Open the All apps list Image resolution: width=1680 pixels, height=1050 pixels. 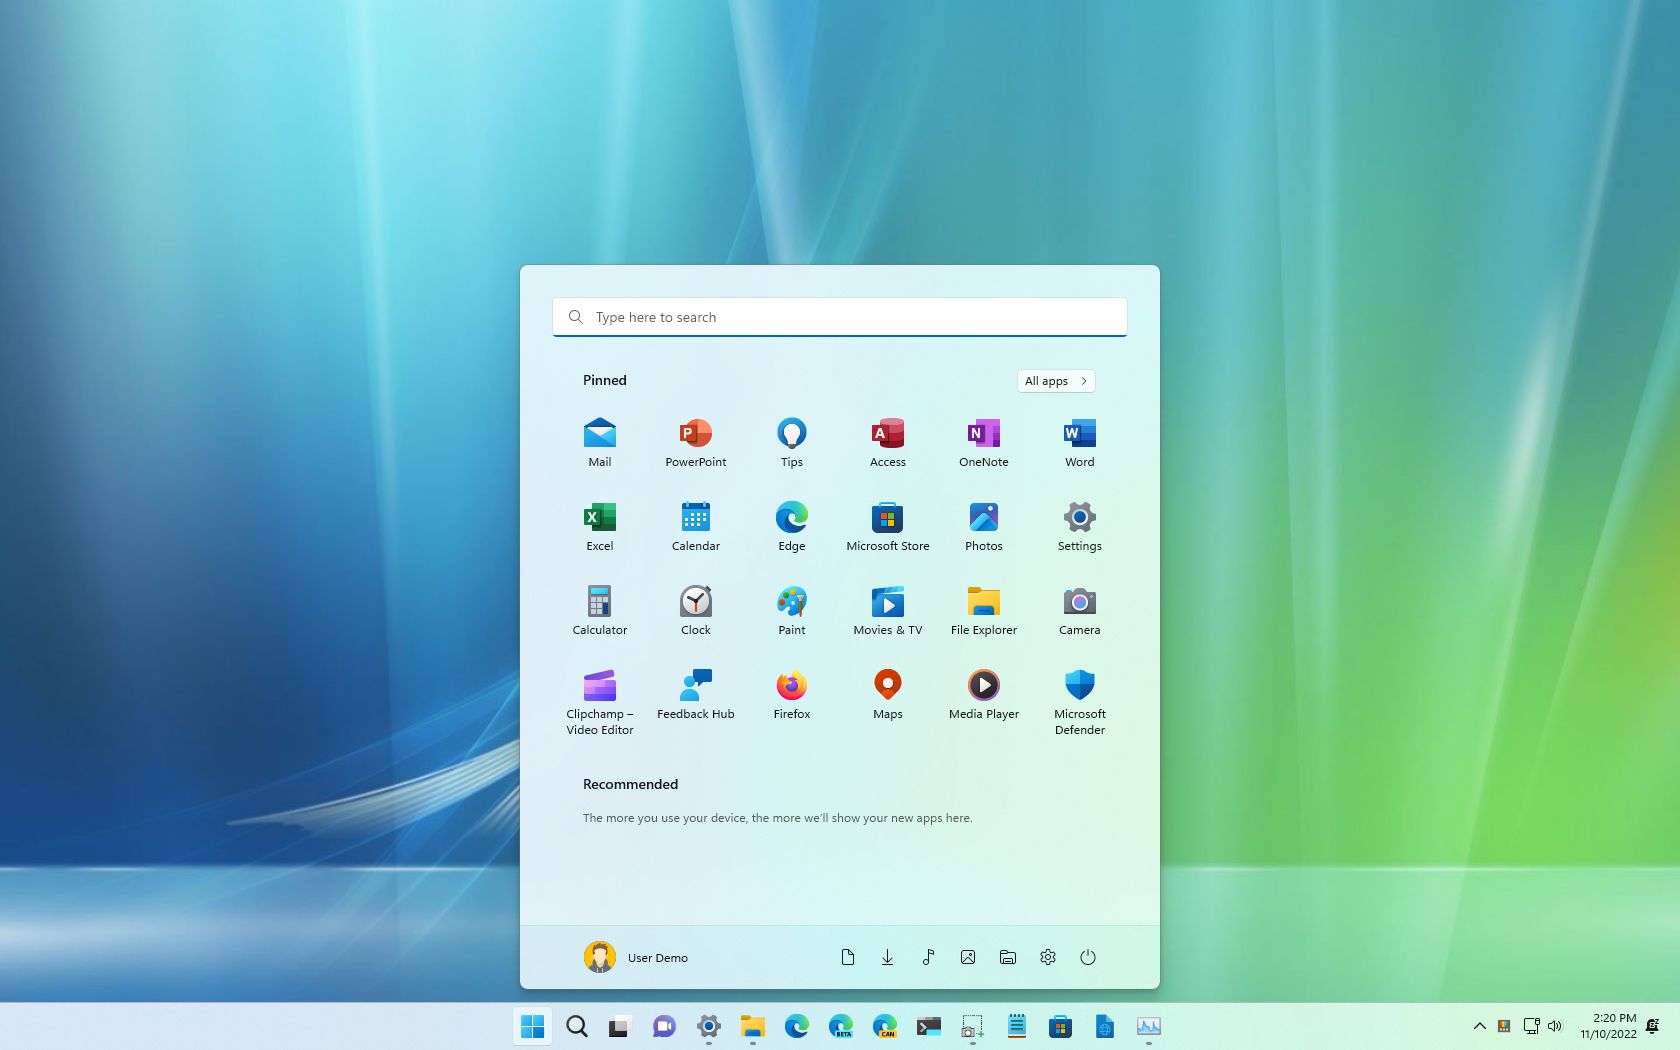(x=1055, y=381)
